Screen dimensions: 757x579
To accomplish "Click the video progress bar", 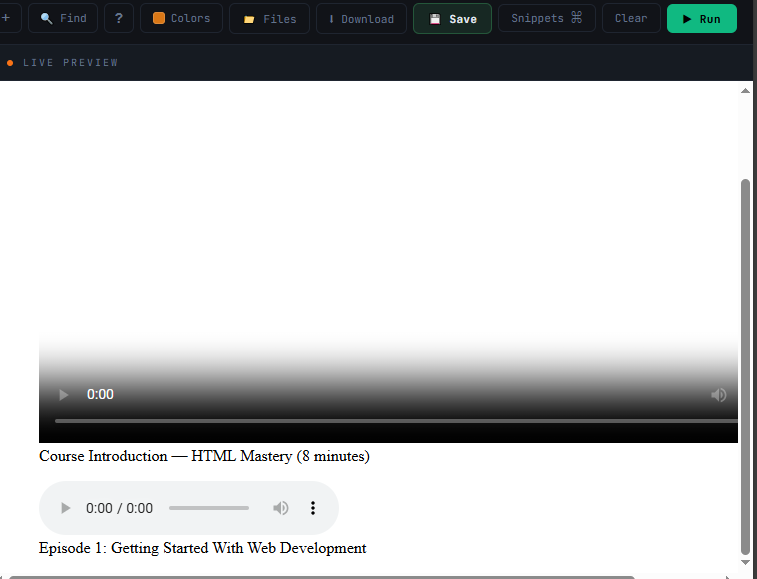I will [396, 421].
